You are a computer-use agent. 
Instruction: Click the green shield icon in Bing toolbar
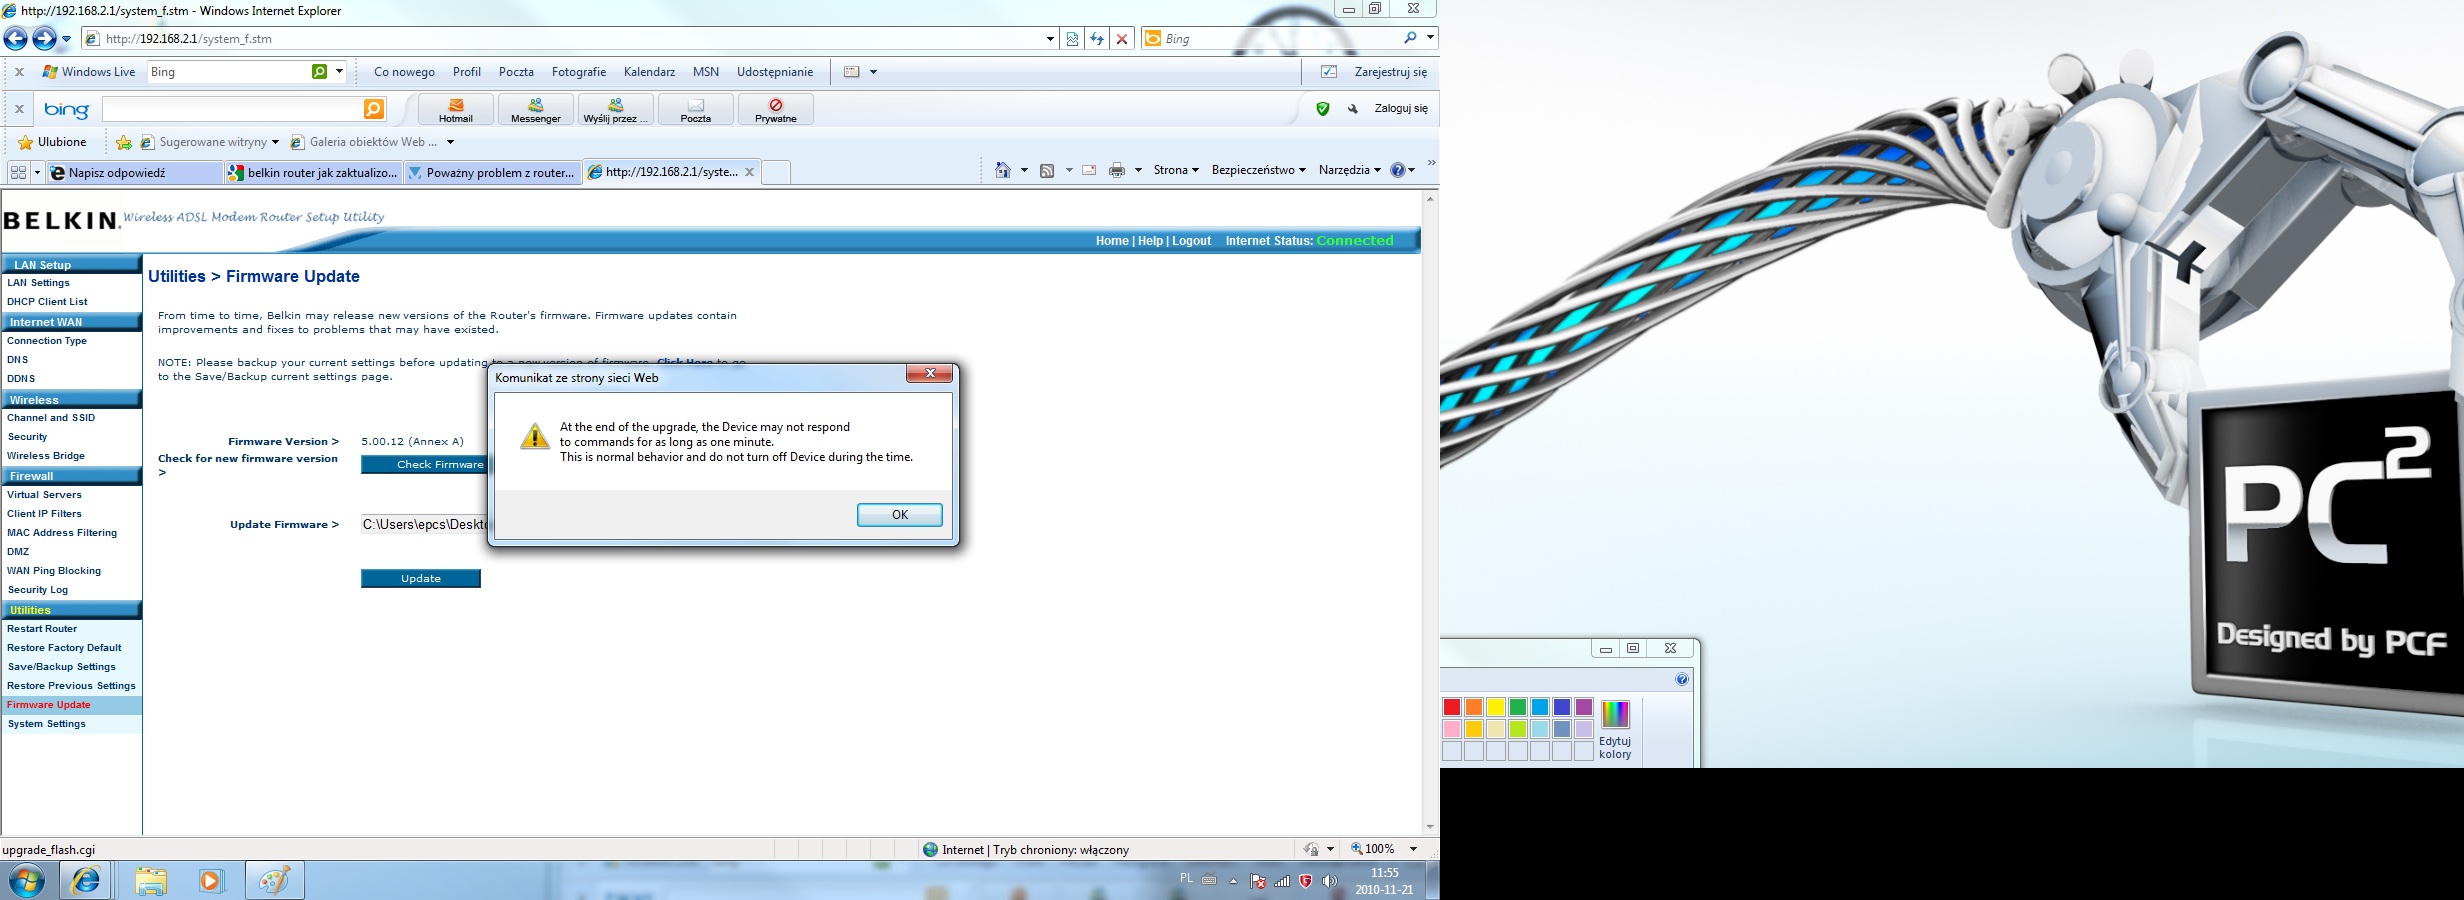click(x=1323, y=109)
